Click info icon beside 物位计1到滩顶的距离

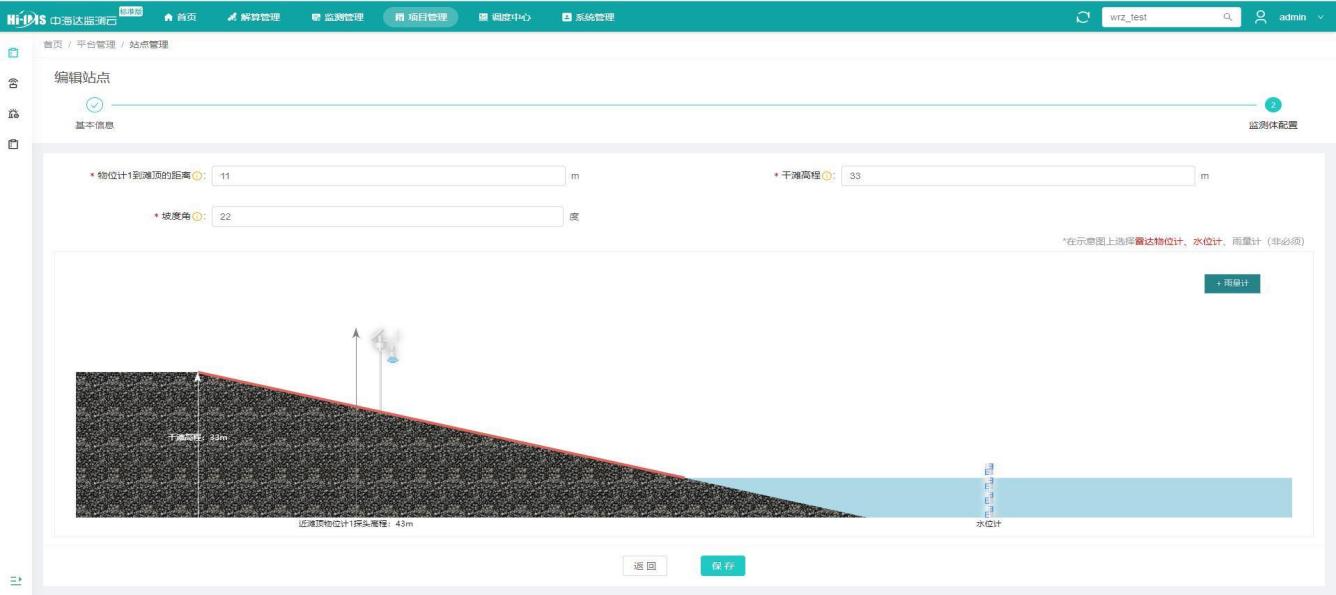(x=197, y=176)
